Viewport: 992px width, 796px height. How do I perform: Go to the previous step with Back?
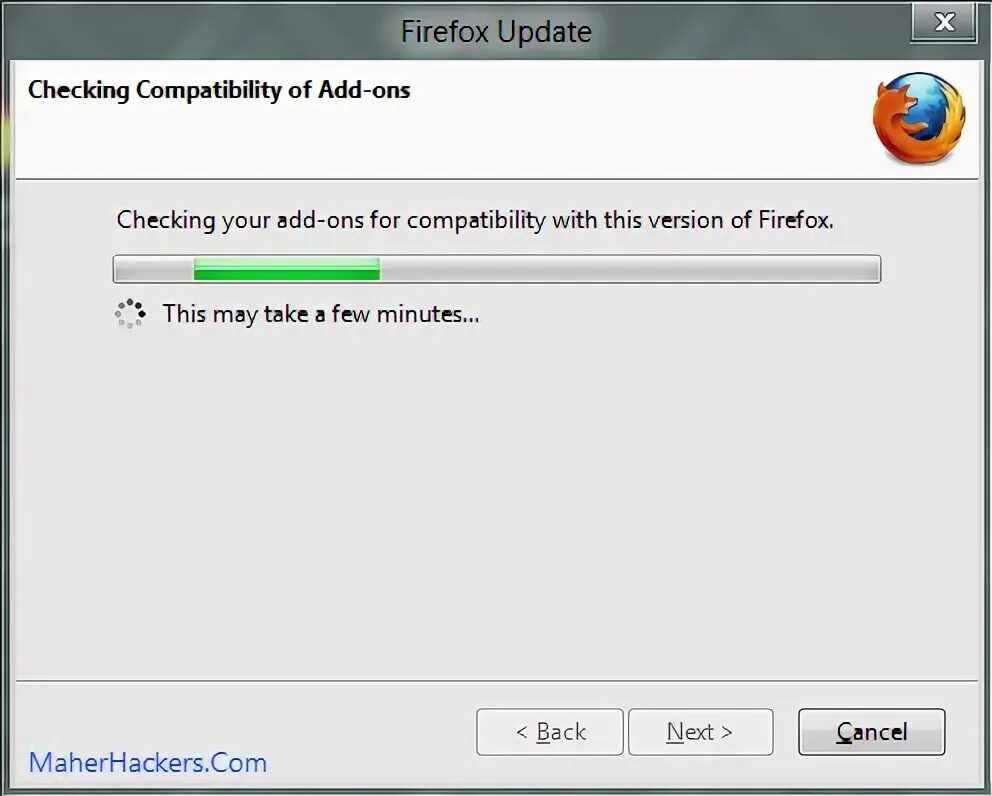550,732
